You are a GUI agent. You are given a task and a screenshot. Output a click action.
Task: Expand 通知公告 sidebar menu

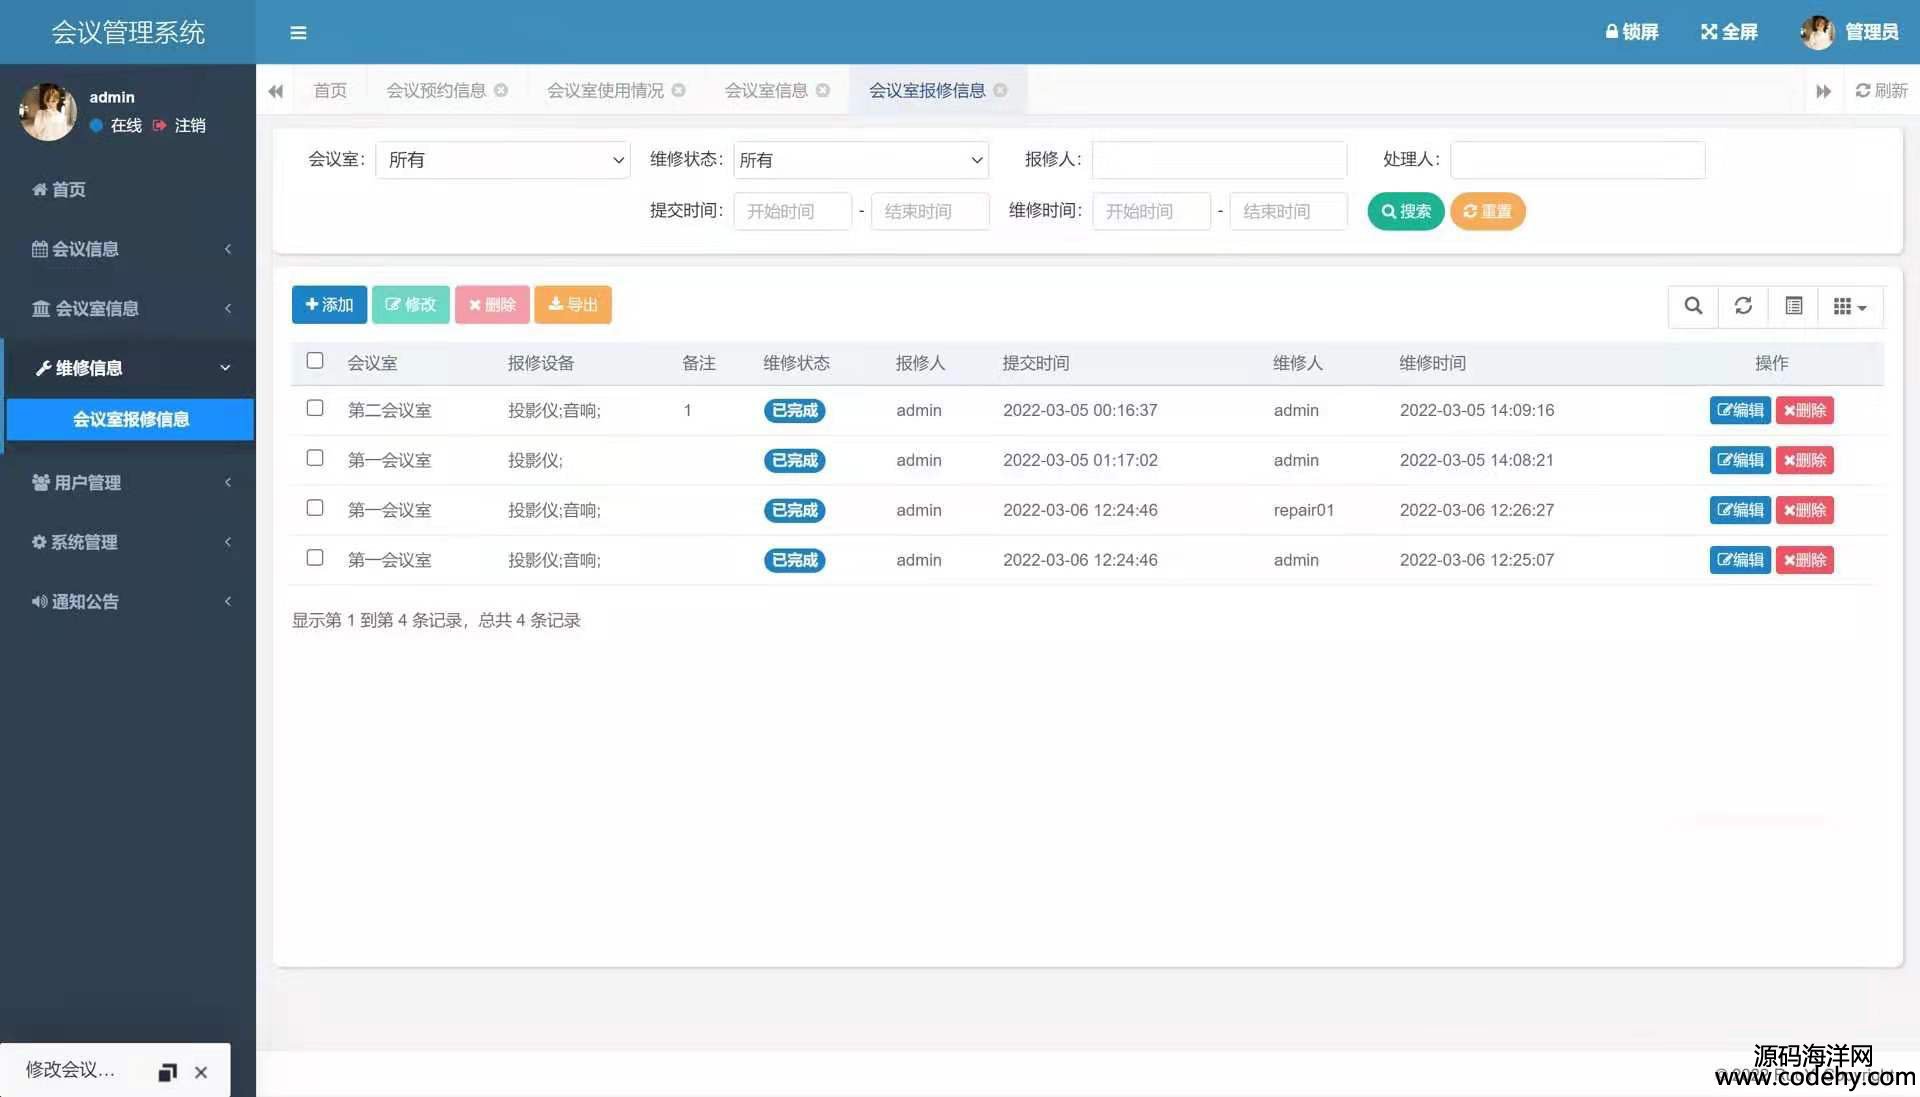coord(128,602)
